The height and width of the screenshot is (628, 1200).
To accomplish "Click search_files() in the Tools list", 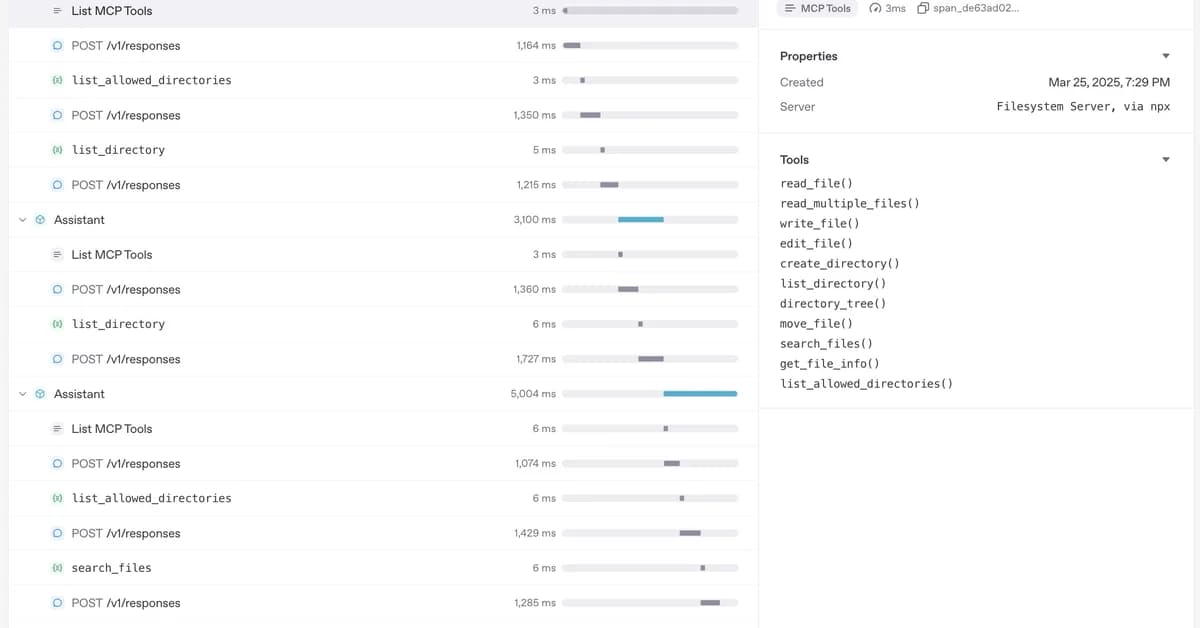I will [826, 344].
